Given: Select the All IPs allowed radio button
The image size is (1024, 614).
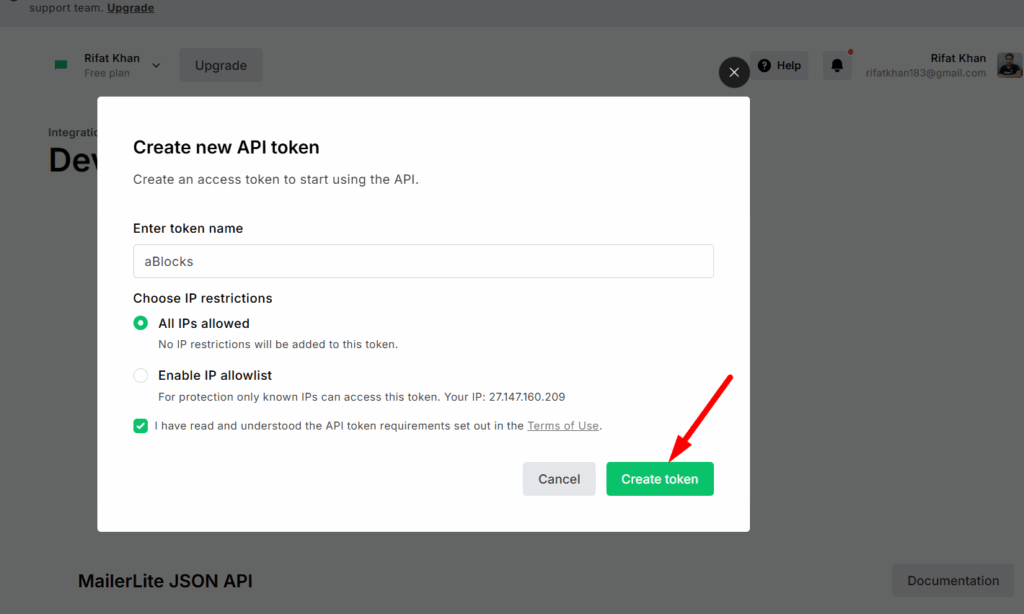Looking at the screenshot, I should point(140,323).
